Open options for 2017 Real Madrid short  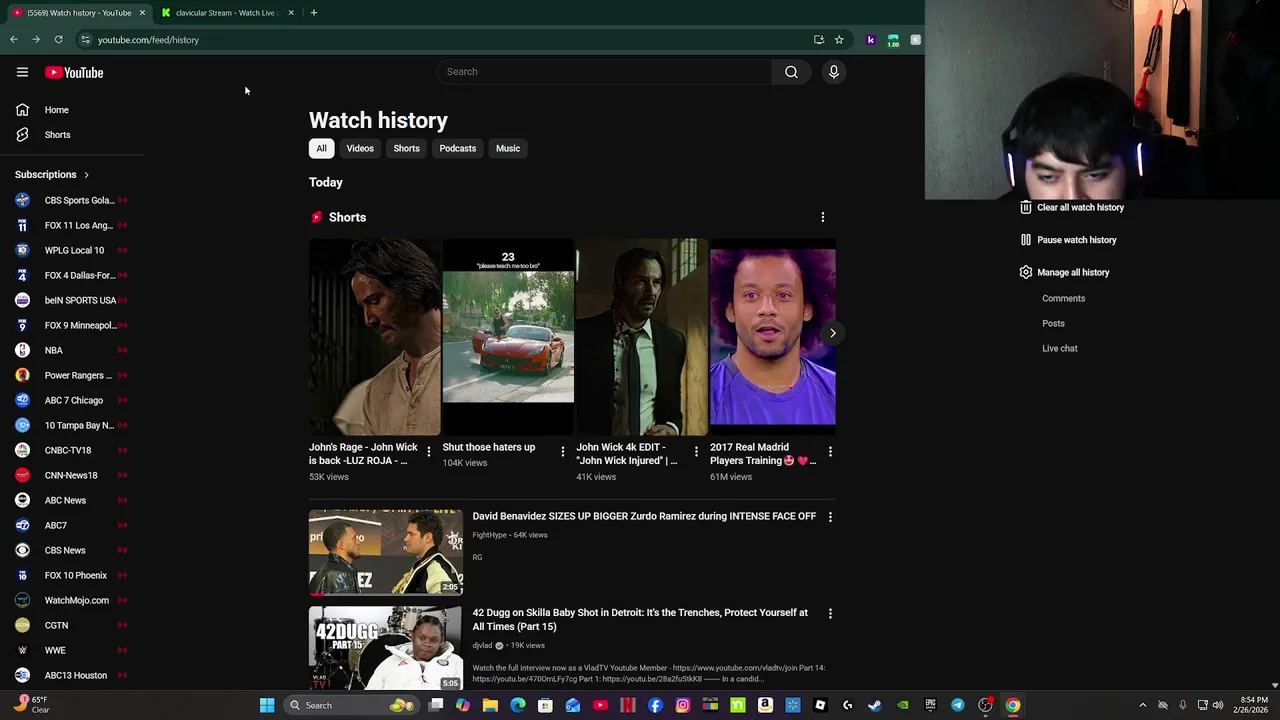tap(830, 452)
